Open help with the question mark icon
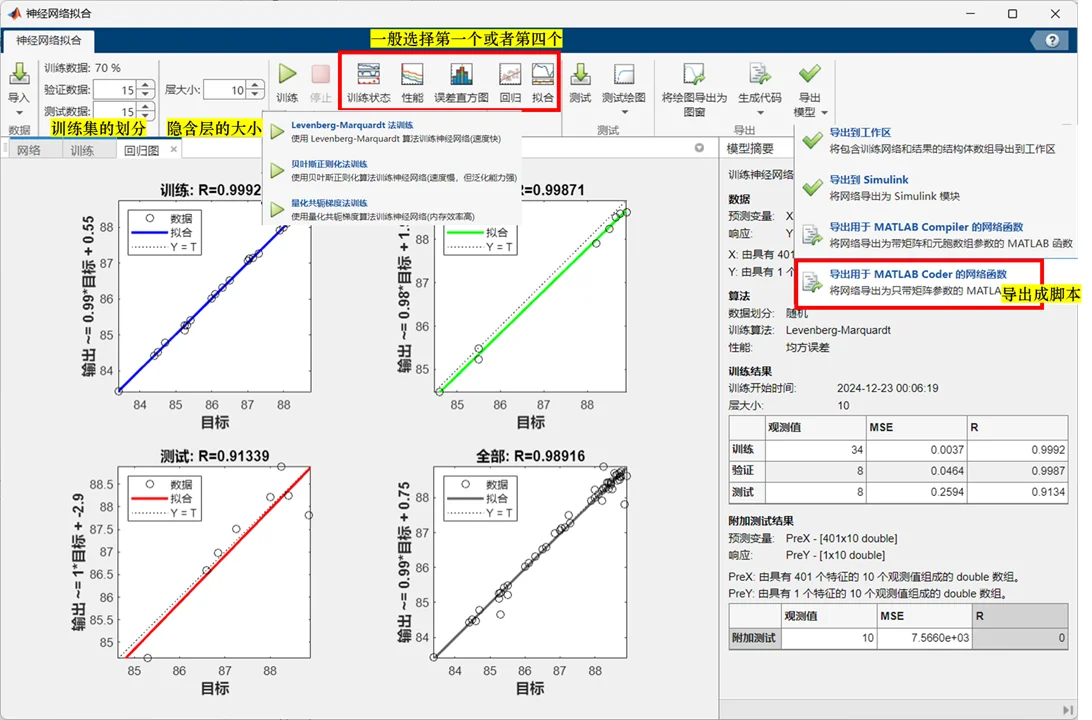Viewport: 1092px width, 720px height. click(1051, 40)
